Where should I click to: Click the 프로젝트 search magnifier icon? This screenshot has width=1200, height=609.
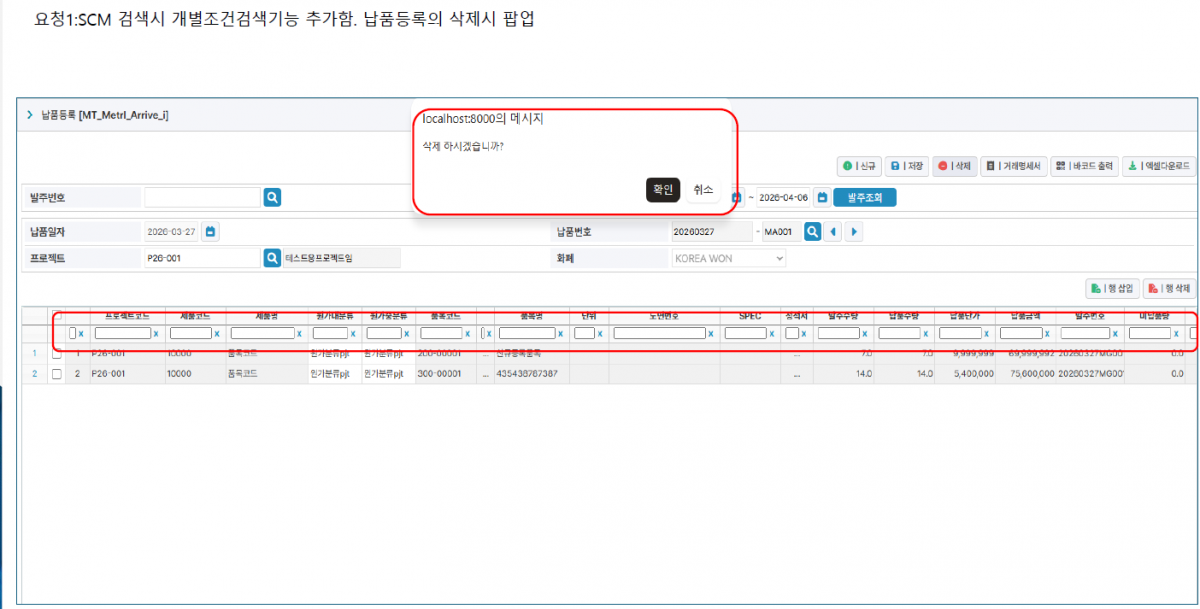point(272,258)
